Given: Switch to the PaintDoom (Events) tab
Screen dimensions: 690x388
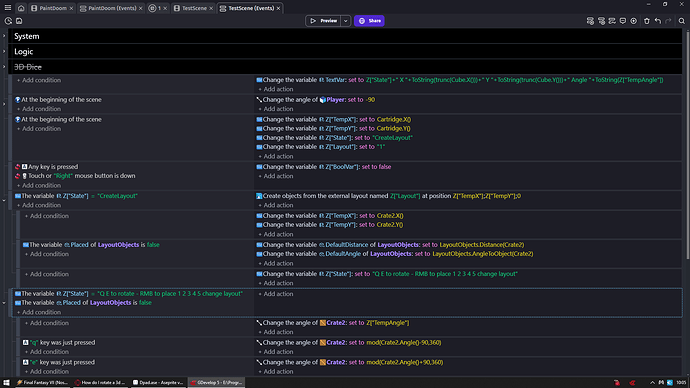Looking at the screenshot, I should pyautogui.click(x=111, y=8).
